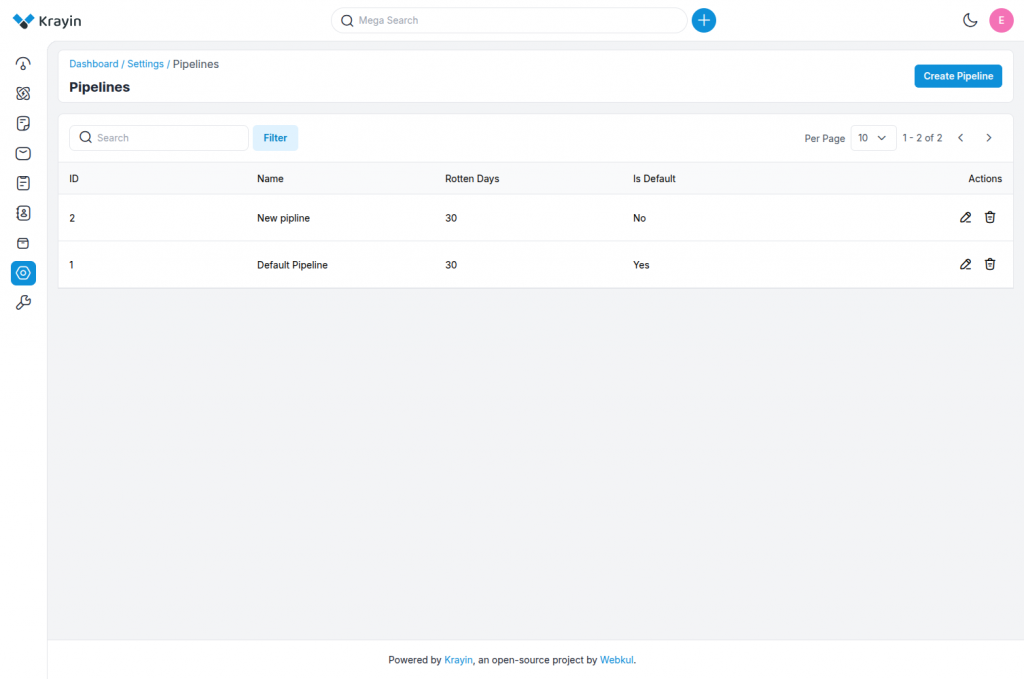Open the Products sidebar icon
1024x679 pixels.
(x=23, y=244)
